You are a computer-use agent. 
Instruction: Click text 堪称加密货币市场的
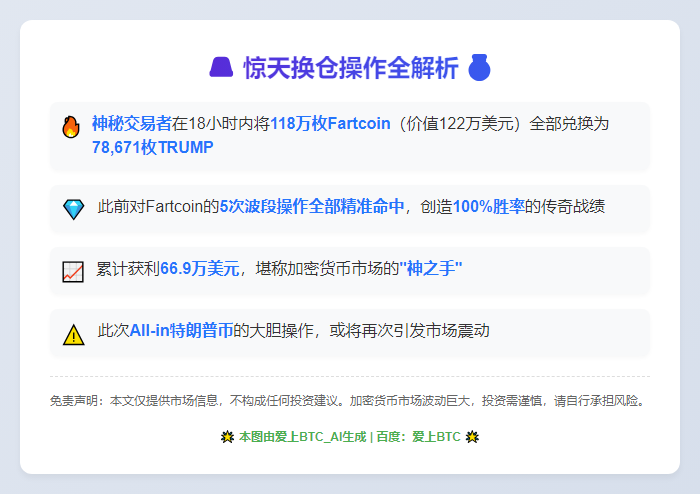(x=327, y=268)
